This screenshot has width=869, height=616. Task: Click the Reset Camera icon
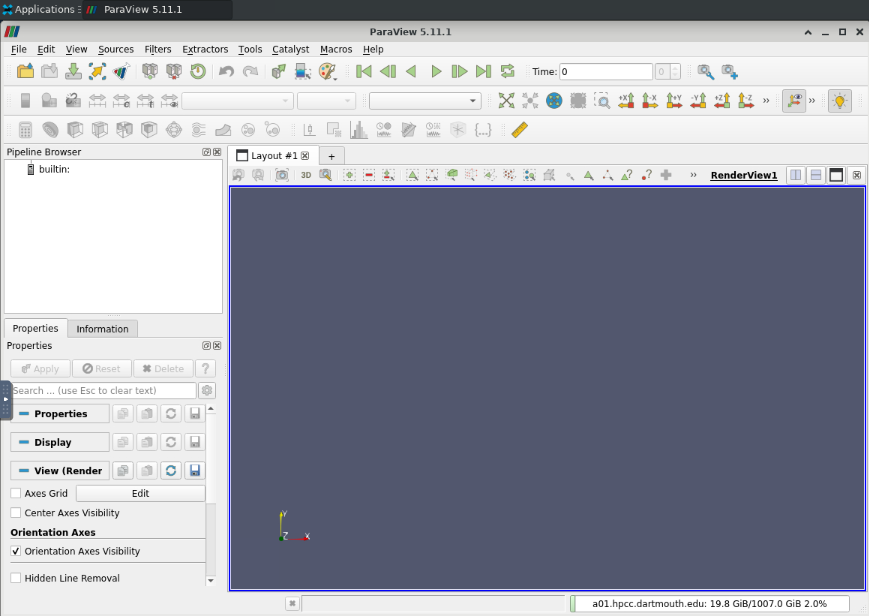tap(506, 100)
